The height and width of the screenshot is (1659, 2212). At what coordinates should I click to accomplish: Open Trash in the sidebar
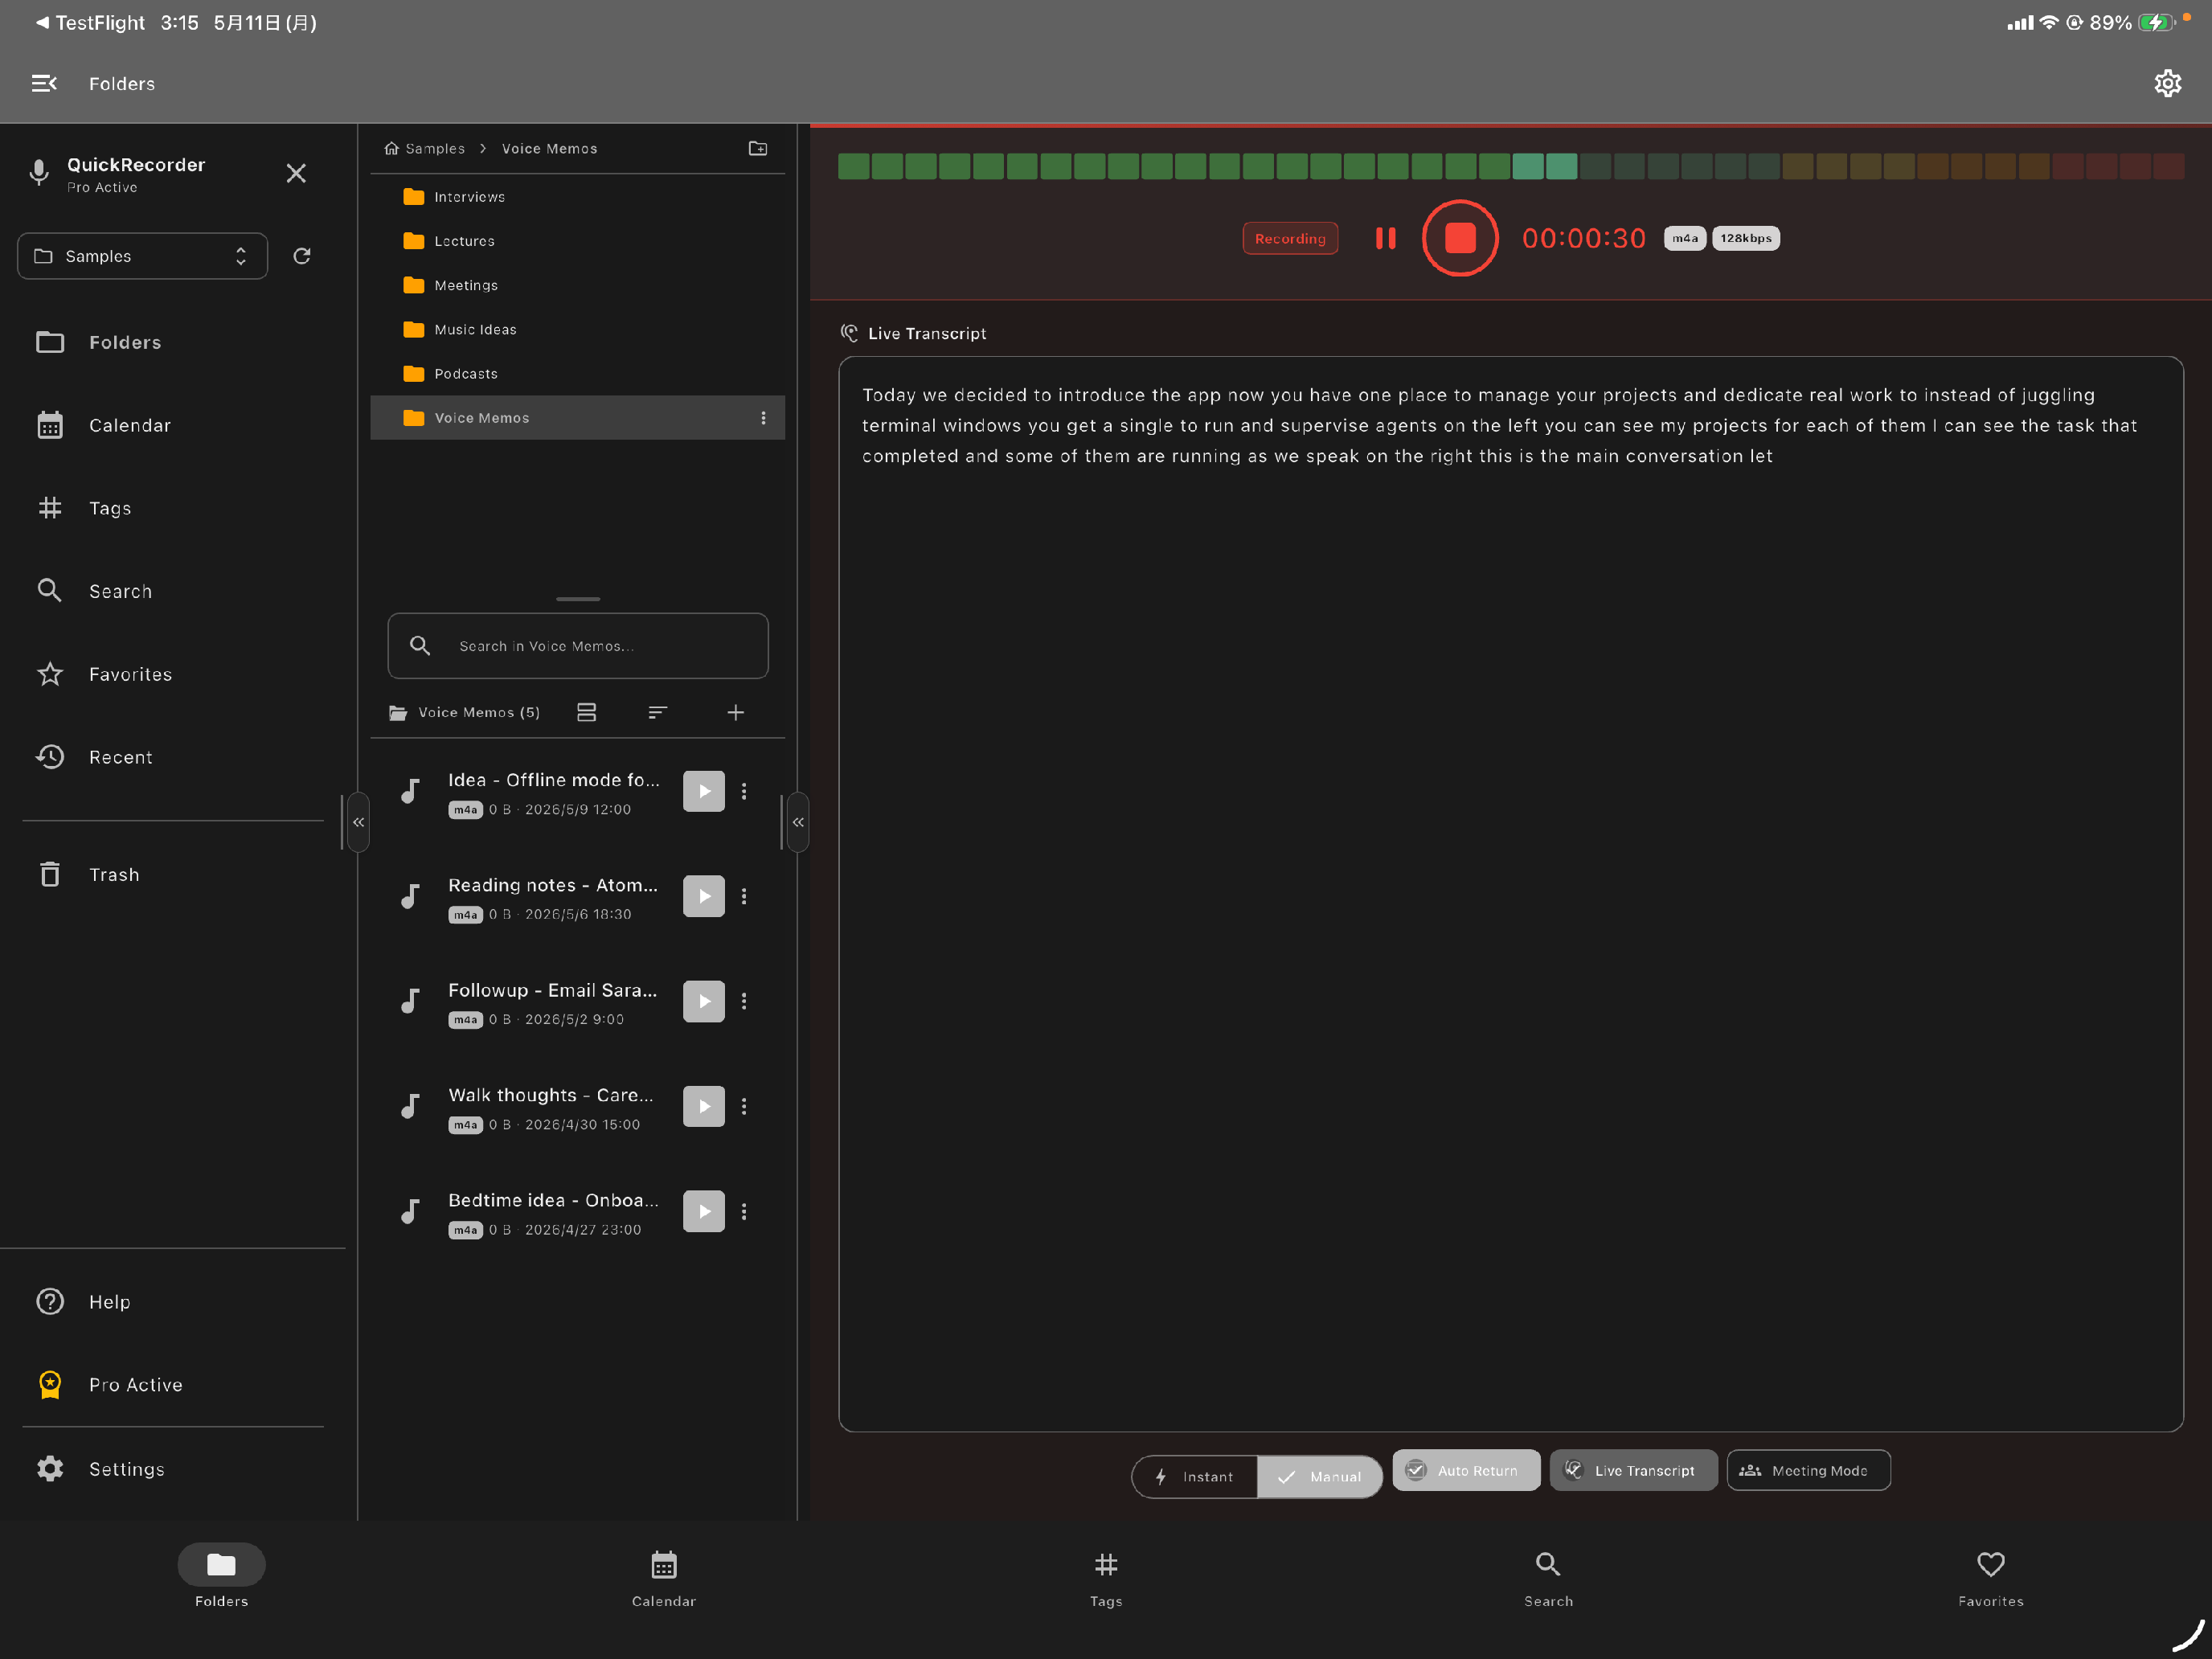pyautogui.click(x=173, y=874)
